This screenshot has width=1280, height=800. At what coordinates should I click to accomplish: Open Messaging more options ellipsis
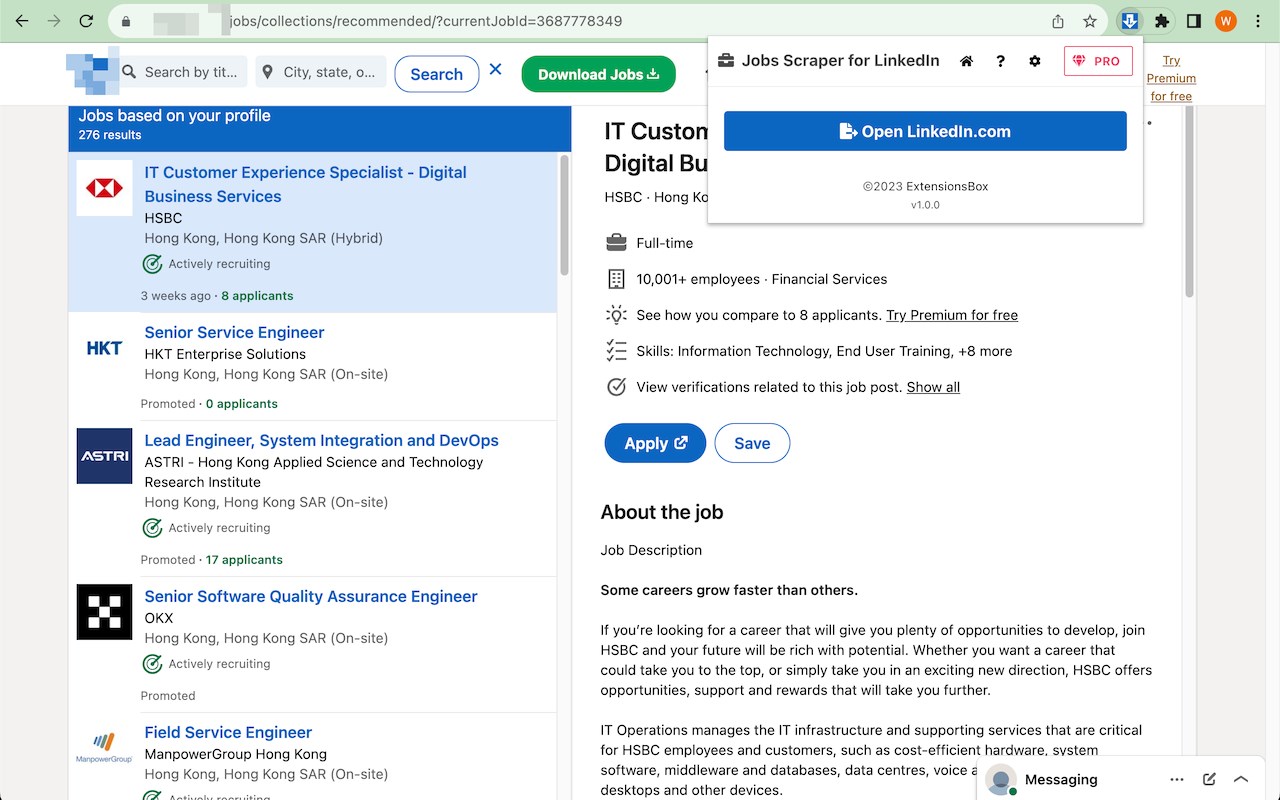click(1177, 779)
